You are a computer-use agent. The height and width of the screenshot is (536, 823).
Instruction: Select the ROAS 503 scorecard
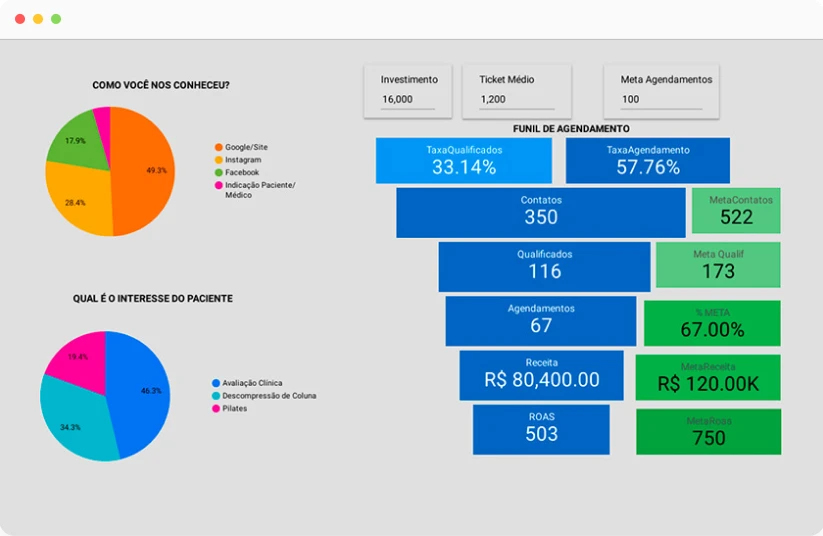[x=540, y=428]
